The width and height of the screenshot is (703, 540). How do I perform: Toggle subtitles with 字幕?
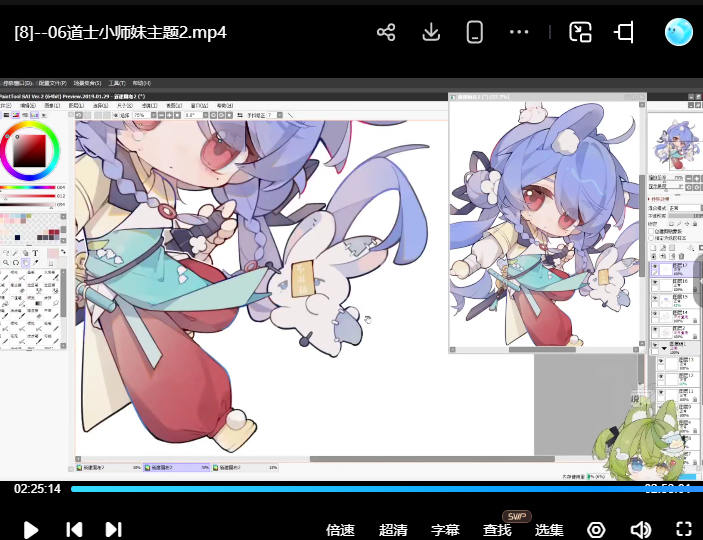tap(445, 530)
